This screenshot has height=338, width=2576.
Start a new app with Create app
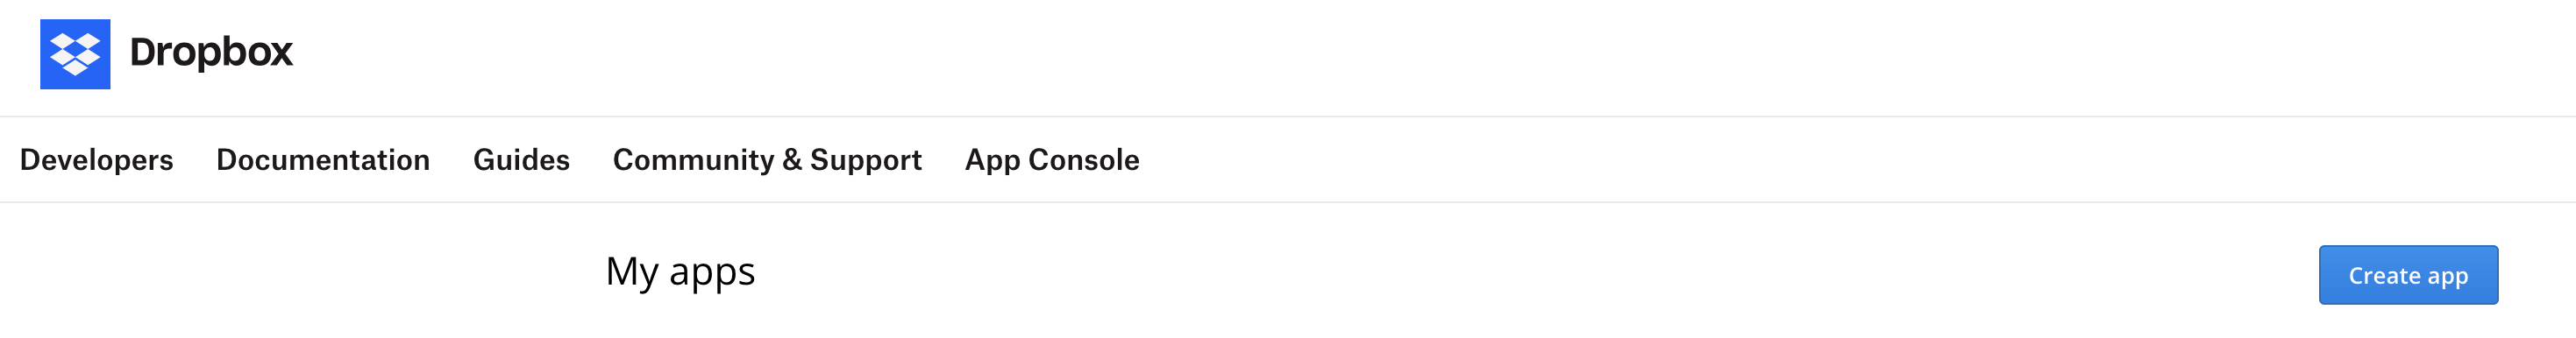(x=2408, y=275)
